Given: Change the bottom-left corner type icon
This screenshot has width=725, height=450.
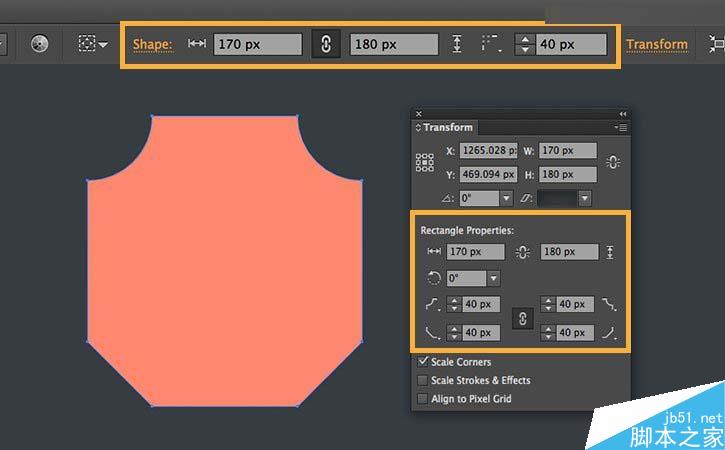Looking at the screenshot, I should coord(432,333).
